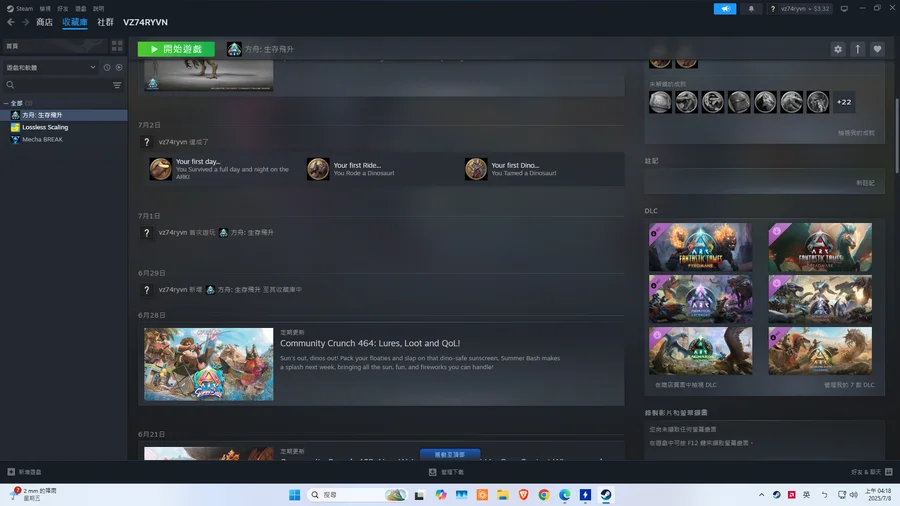This screenshot has height=506, width=900.
Task: Switch library to grid collections view icon
Action: point(117,46)
